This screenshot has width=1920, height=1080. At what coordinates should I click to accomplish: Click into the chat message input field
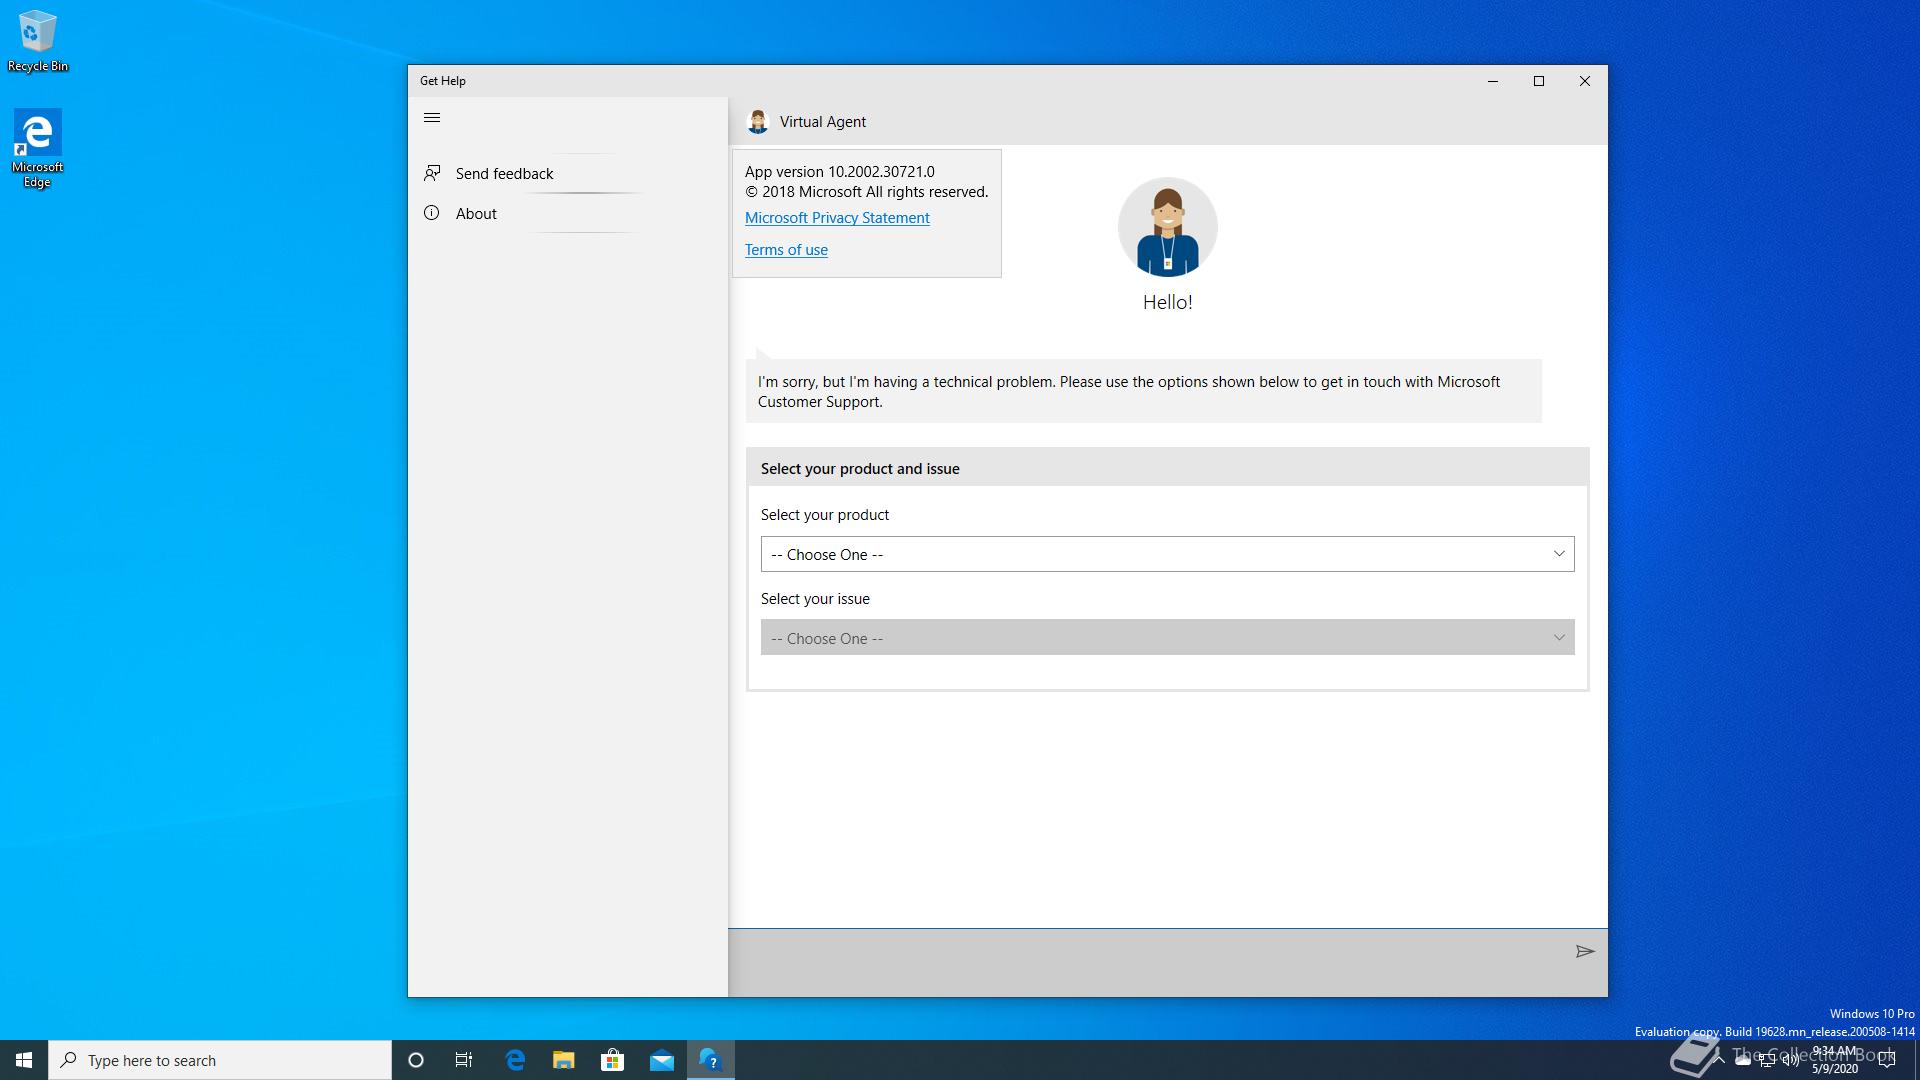(1148, 962)
